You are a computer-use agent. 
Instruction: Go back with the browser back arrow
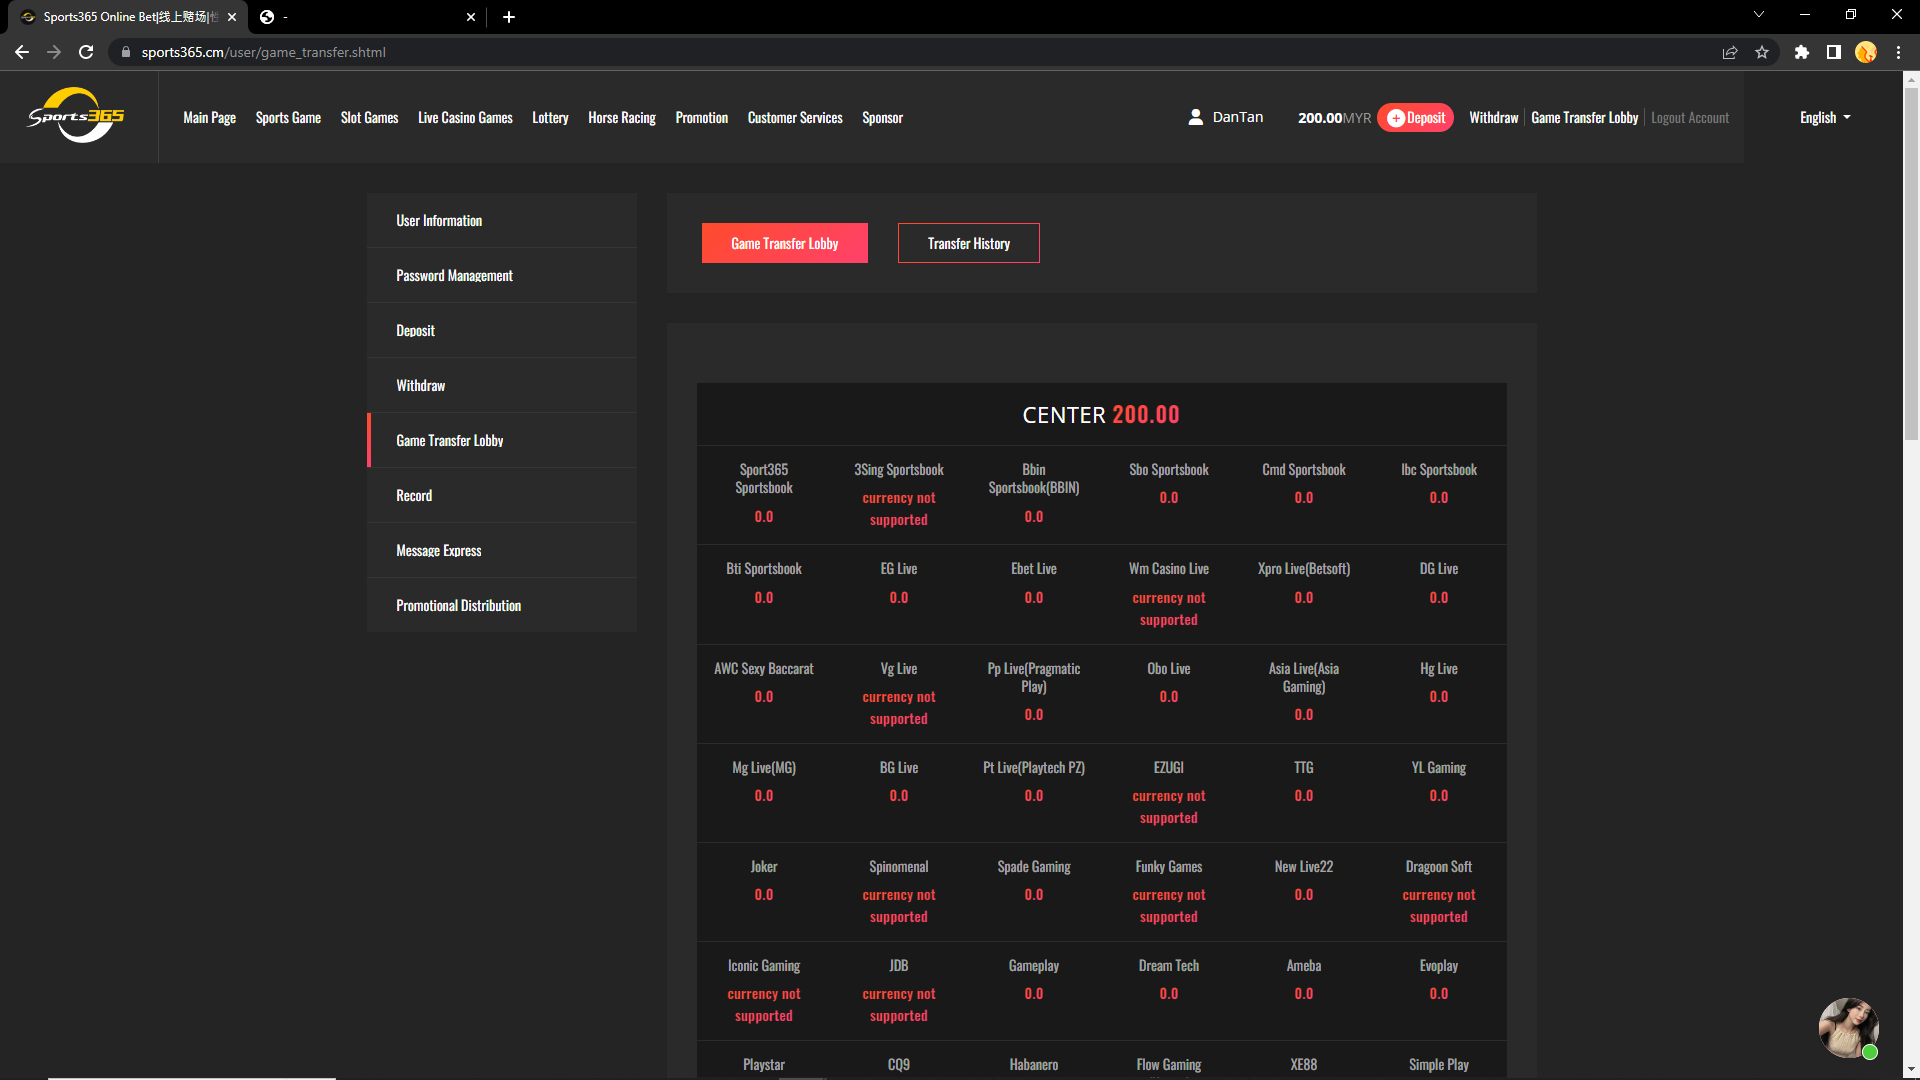click(x=22, y=52)
